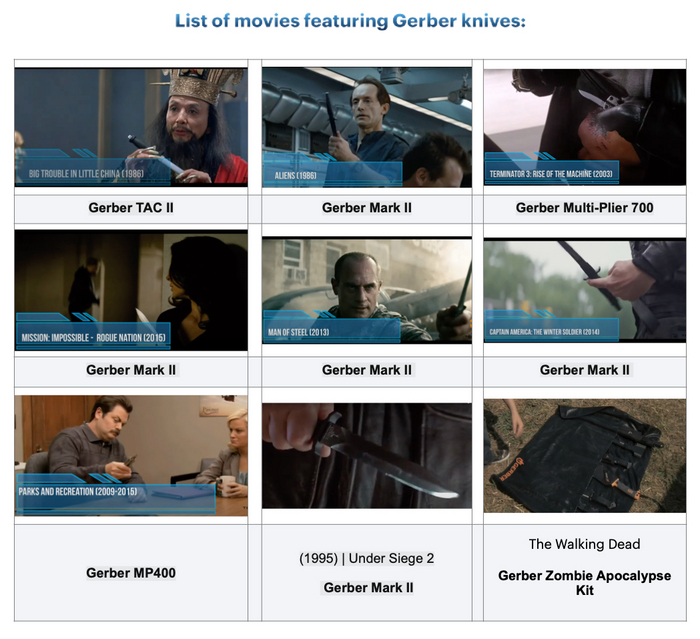The image size is (700, 639).
Task: Click the 'BIG TROUBLE IN LITTLE CHINA (1986)' banner
Action: 93,172
